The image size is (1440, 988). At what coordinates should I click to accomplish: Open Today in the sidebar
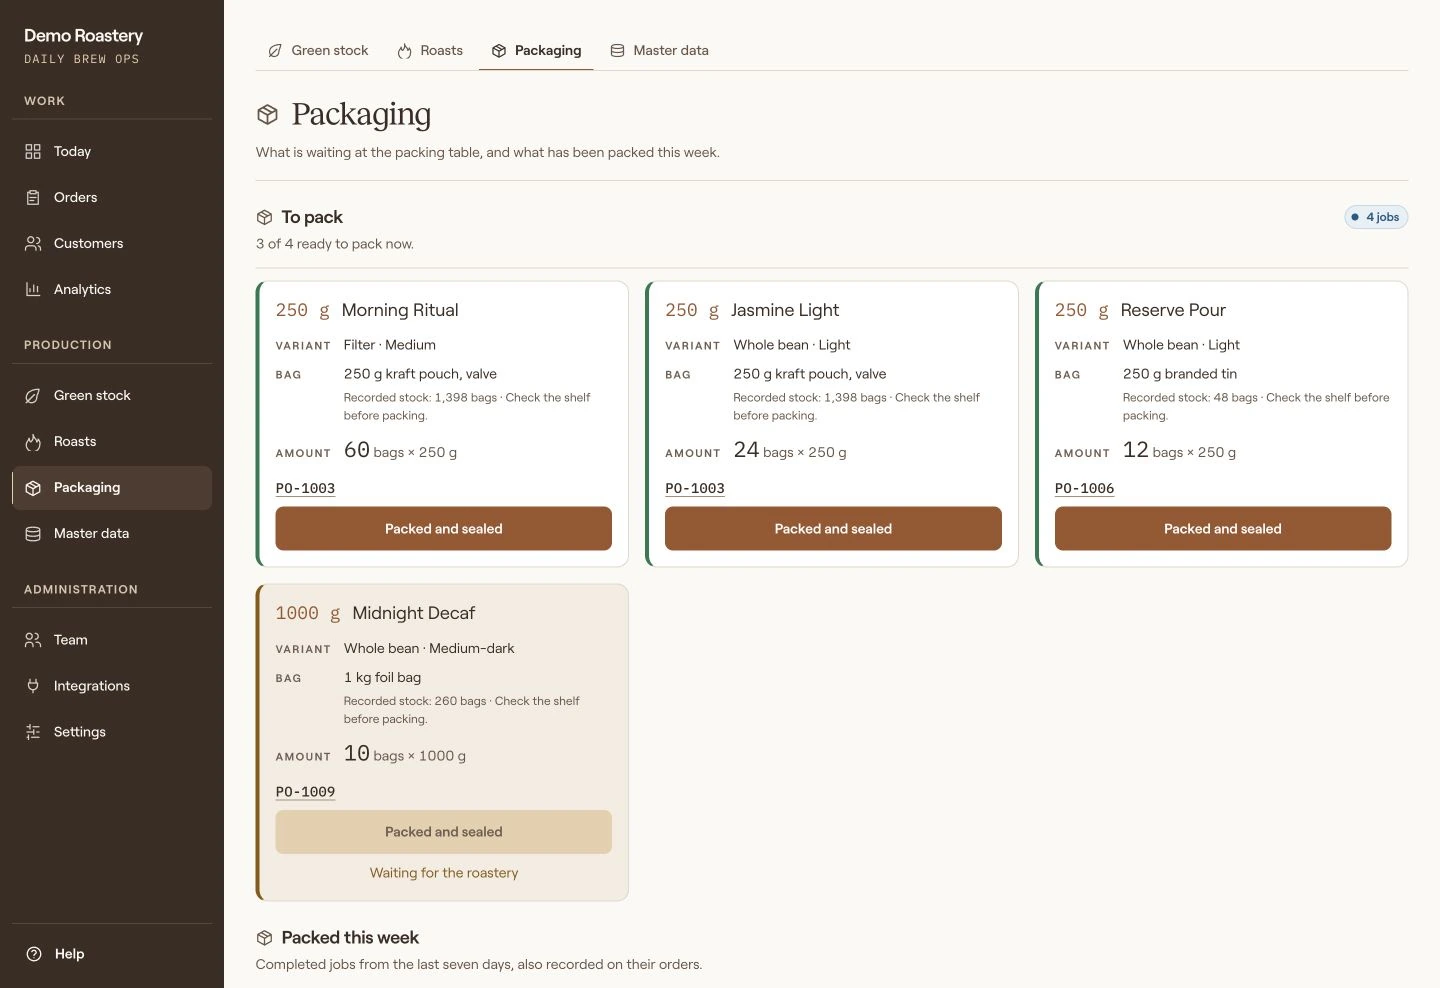click(112, 151)
